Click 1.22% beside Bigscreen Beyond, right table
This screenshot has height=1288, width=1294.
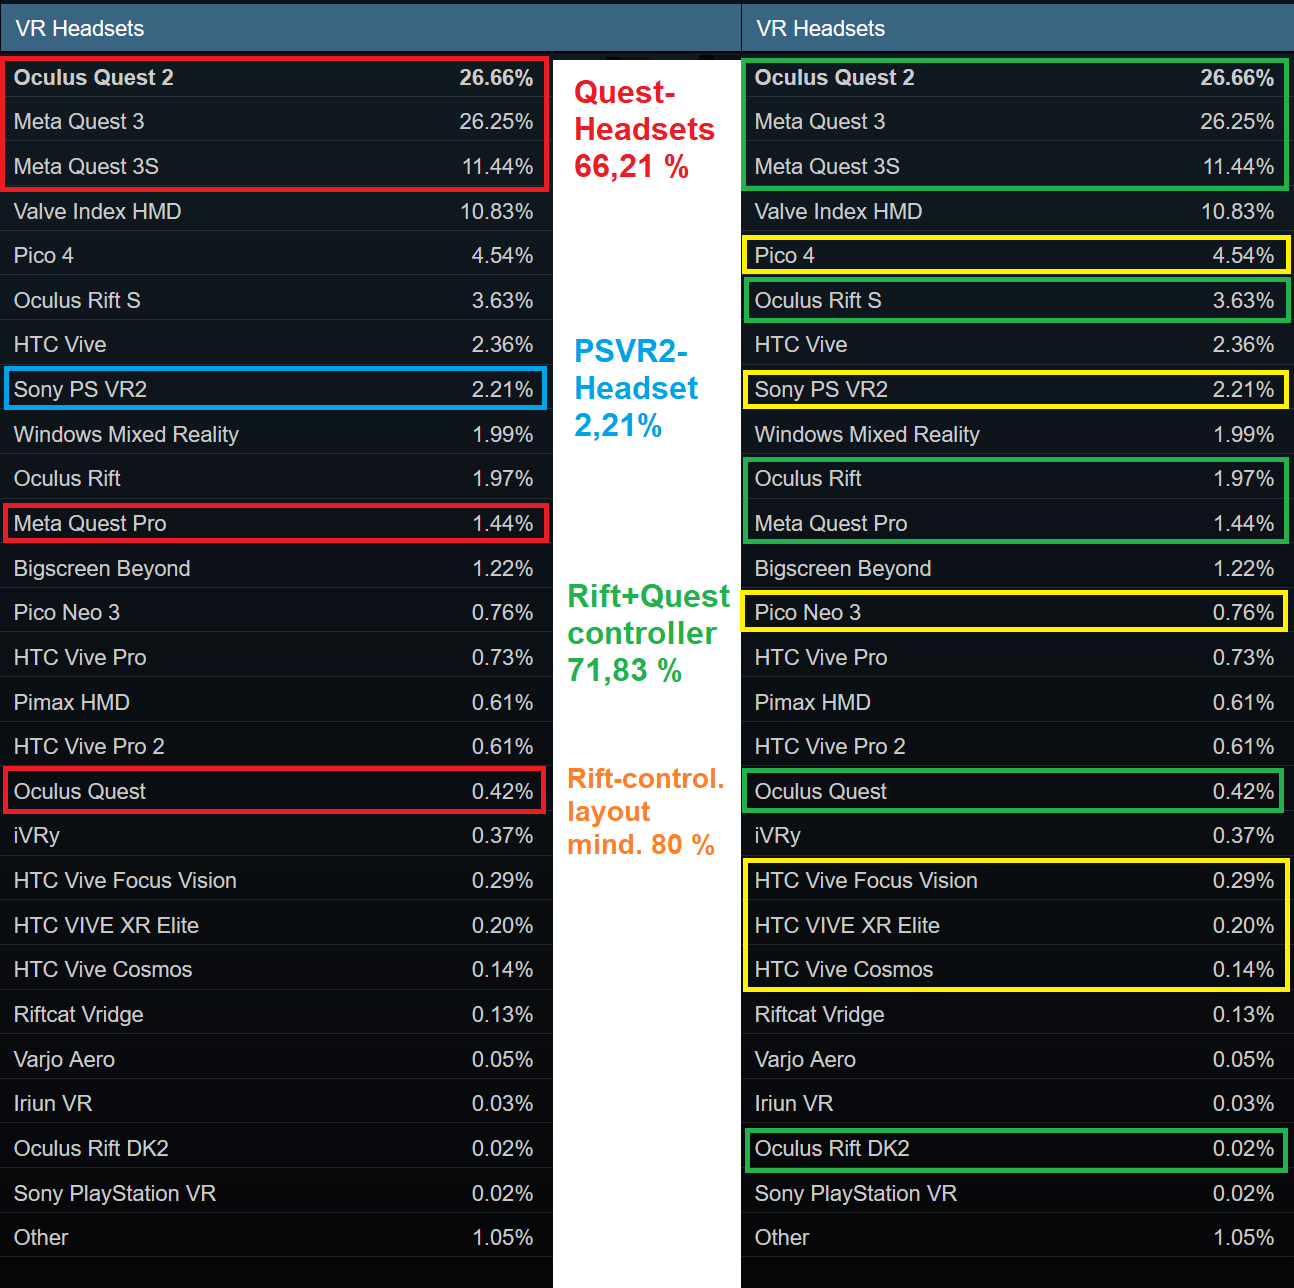click(1243, 569)
